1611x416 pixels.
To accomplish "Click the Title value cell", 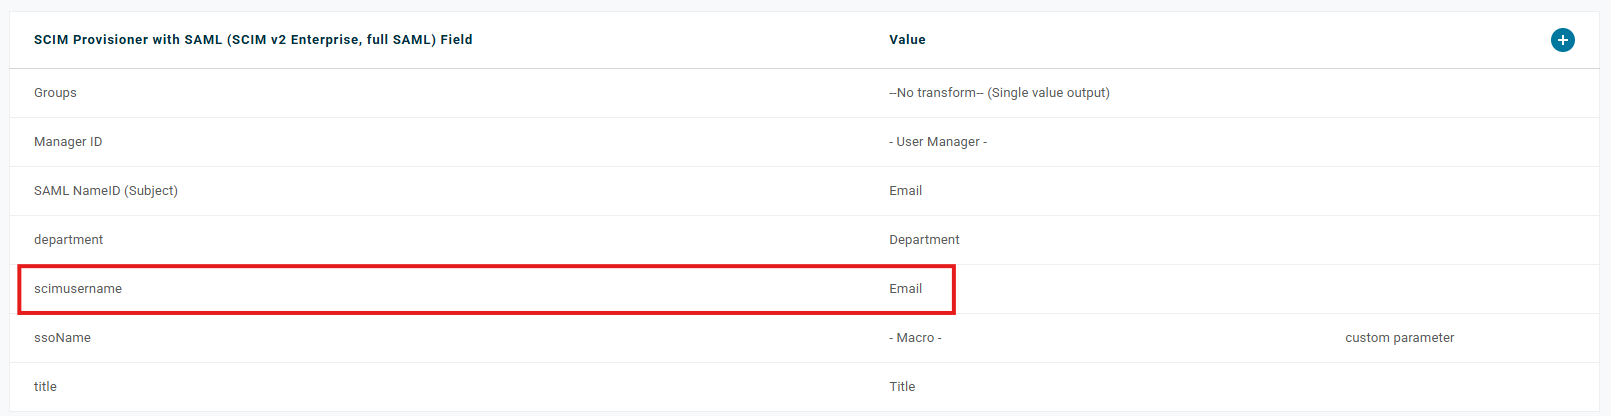I will coord(902,387).
